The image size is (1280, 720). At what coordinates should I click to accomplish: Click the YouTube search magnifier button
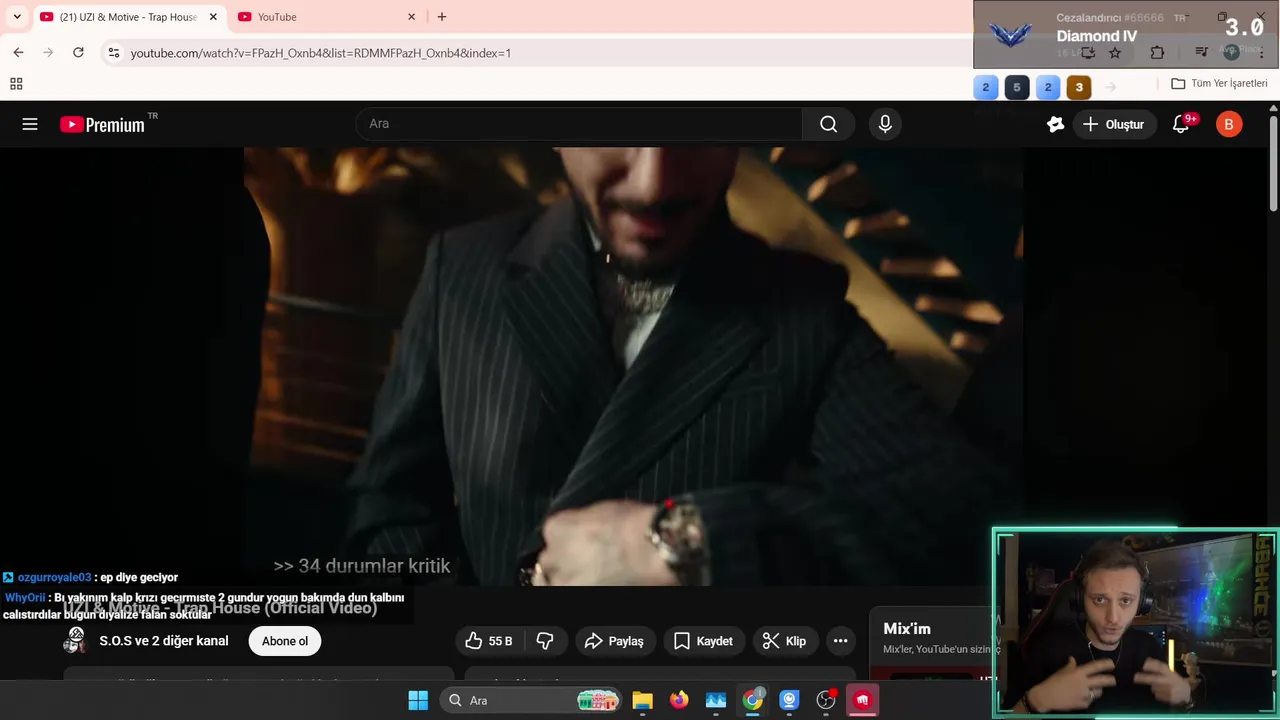pyautogui.click(x=828, y=124)
